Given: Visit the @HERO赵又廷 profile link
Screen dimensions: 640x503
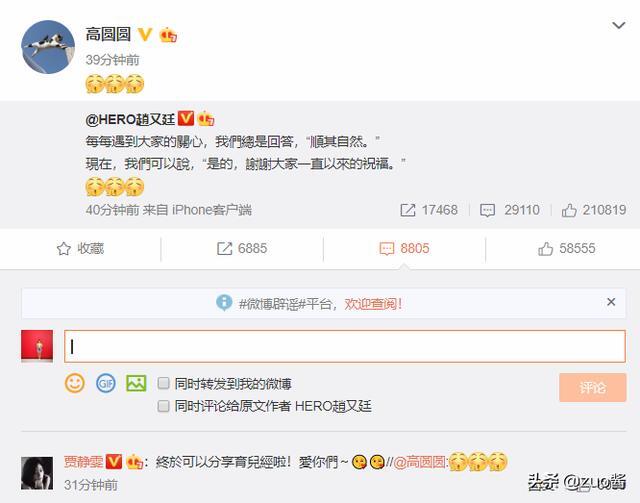Looking at the screenshot, I should click(x=130, y=119).
